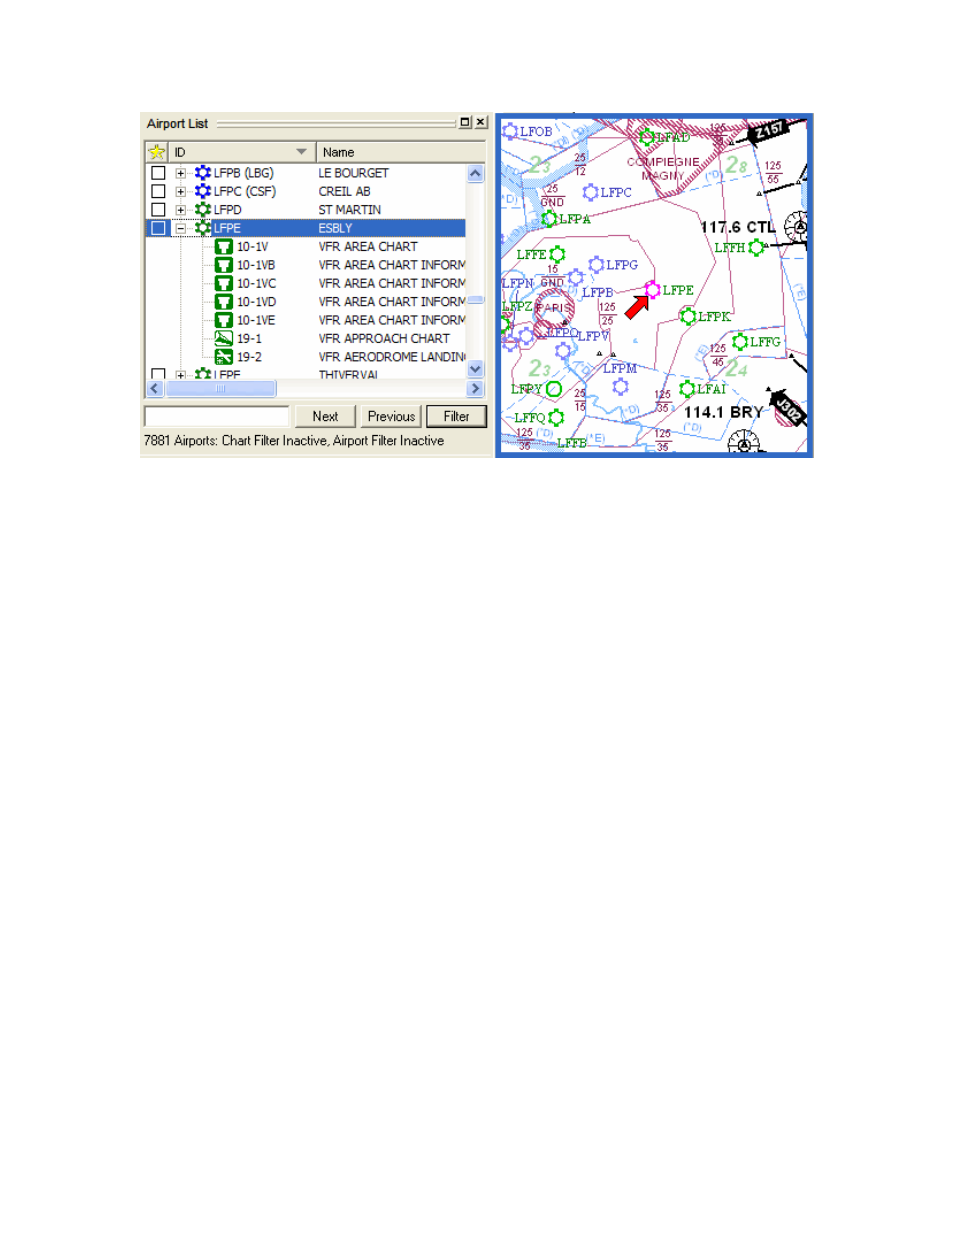Select the ST MARTIN name cell
The image size is (954, 1235).
click(x=349, y=210)
